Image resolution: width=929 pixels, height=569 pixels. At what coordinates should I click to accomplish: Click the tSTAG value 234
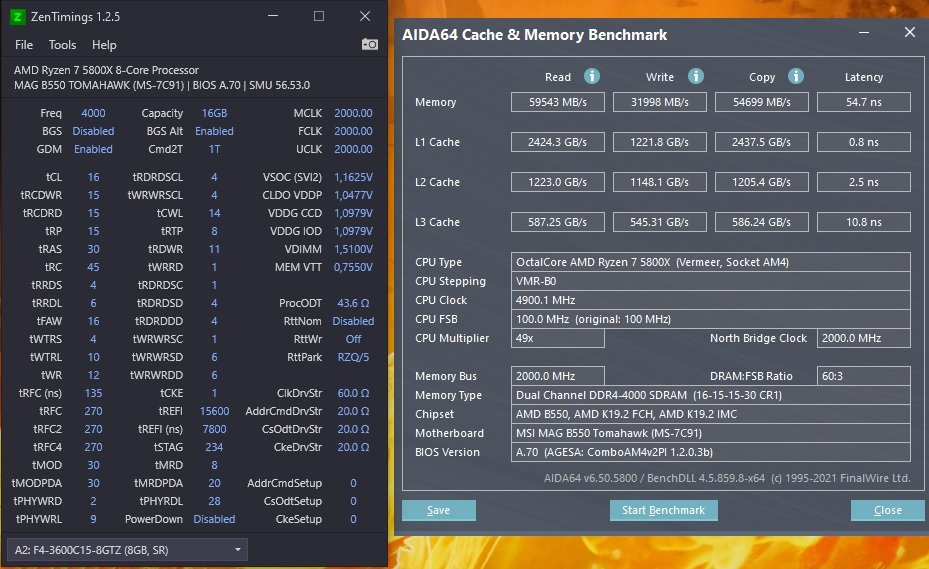(214, 447)
